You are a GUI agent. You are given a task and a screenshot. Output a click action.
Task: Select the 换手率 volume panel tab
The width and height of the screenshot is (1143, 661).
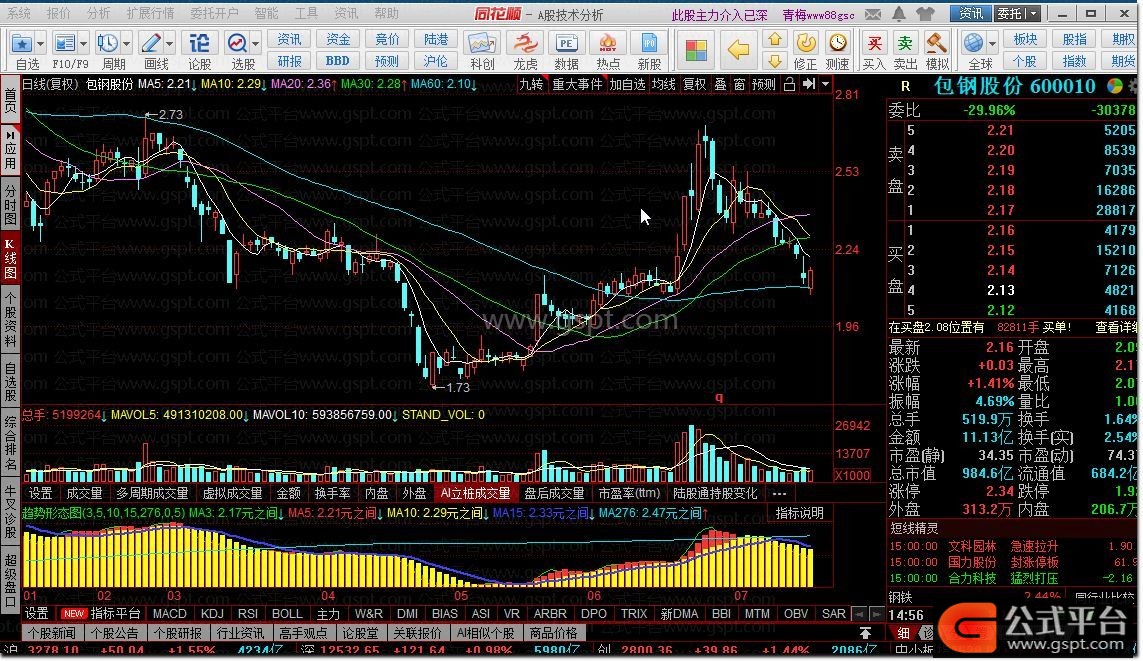click(332, 494)
